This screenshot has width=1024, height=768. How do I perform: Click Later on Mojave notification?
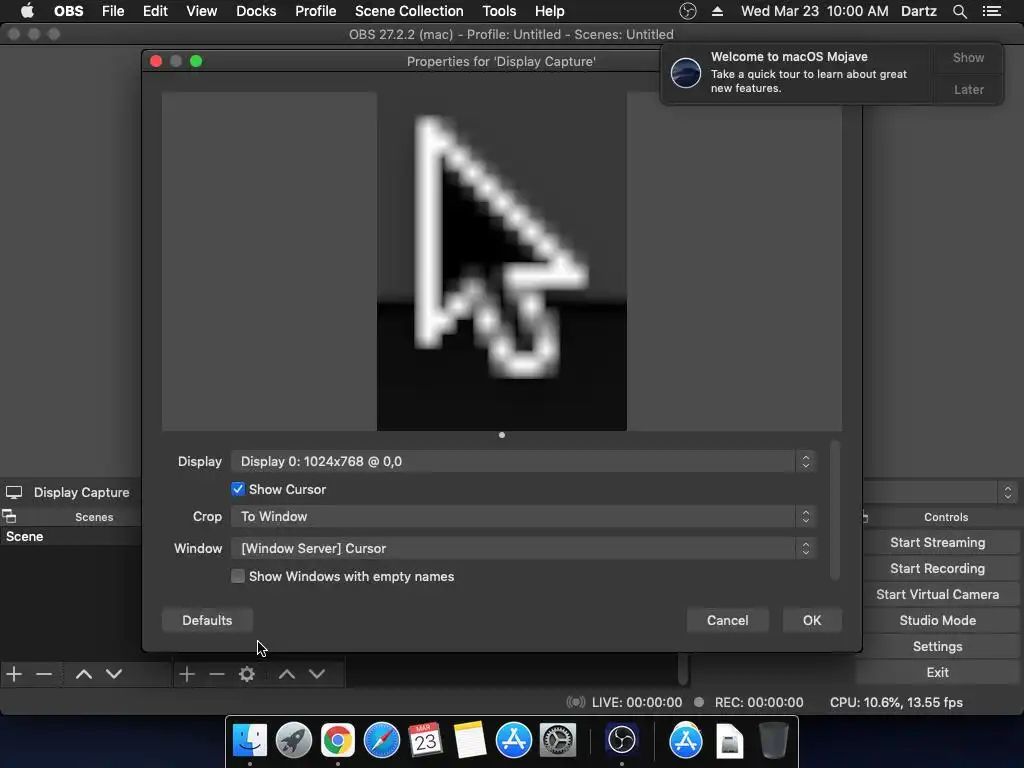click(x=968, y=89)
